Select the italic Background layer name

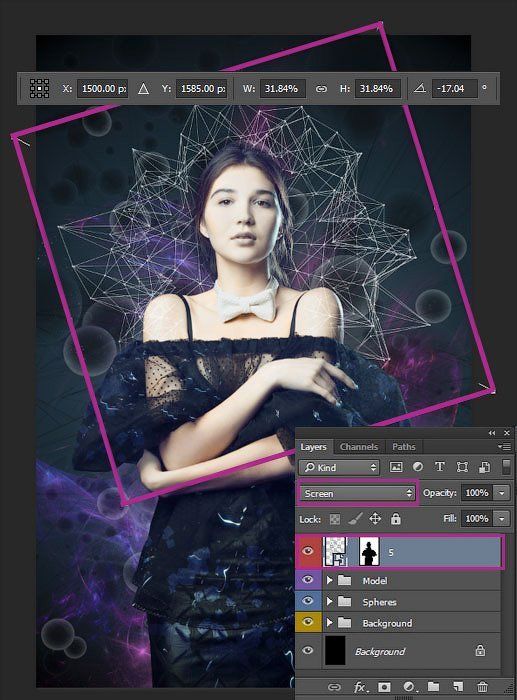380,652
